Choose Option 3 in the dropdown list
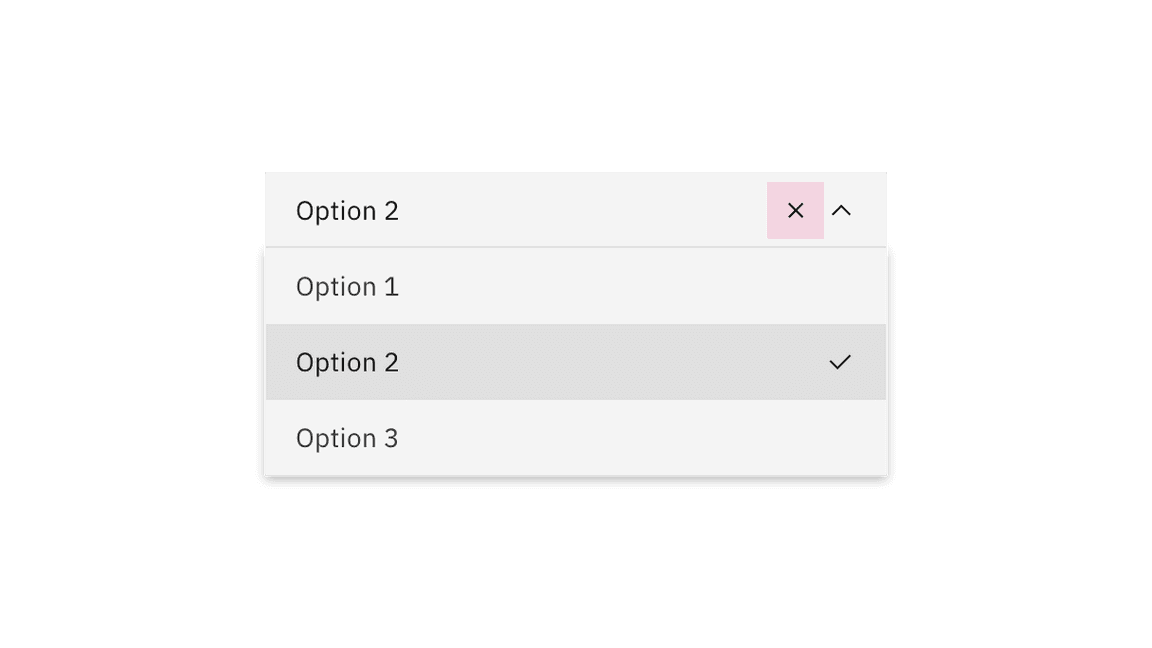1152x648 pixels. (347, 438)
